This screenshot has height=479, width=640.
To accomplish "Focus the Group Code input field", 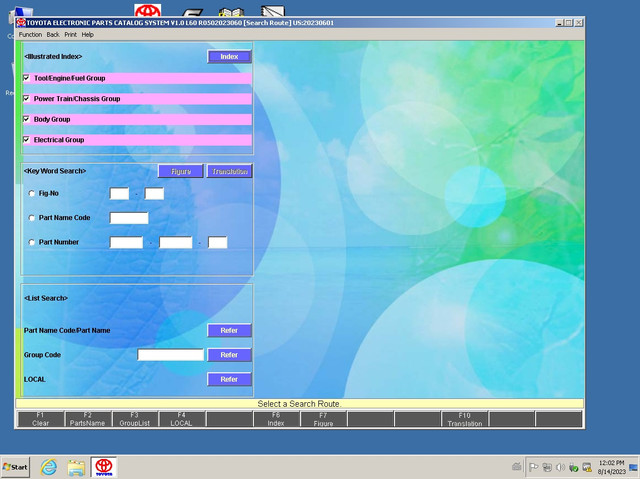I will pyautogui.click(x=171, y=355).
